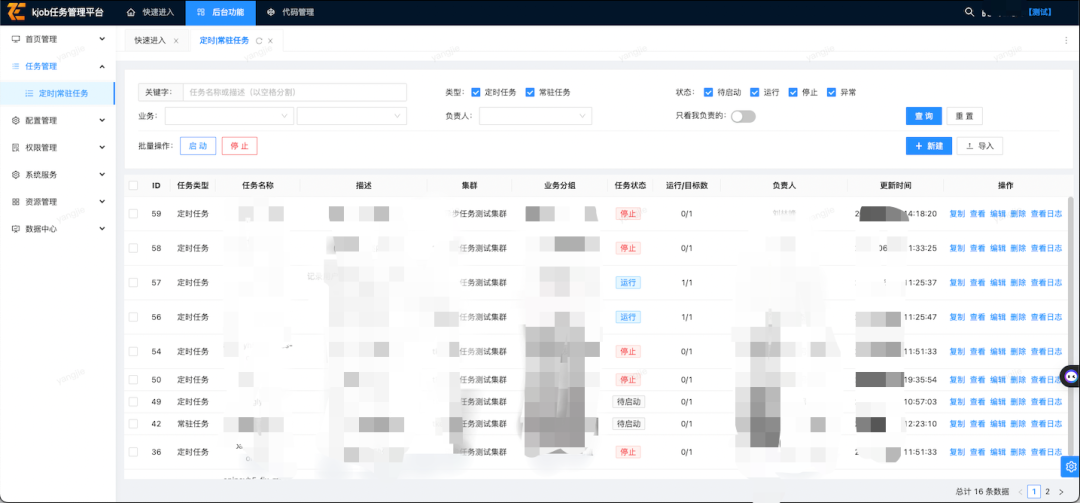Uncheck the 停止 status checkbox
This screenshot has width=1080, height=503.
(x=793, y=92)
